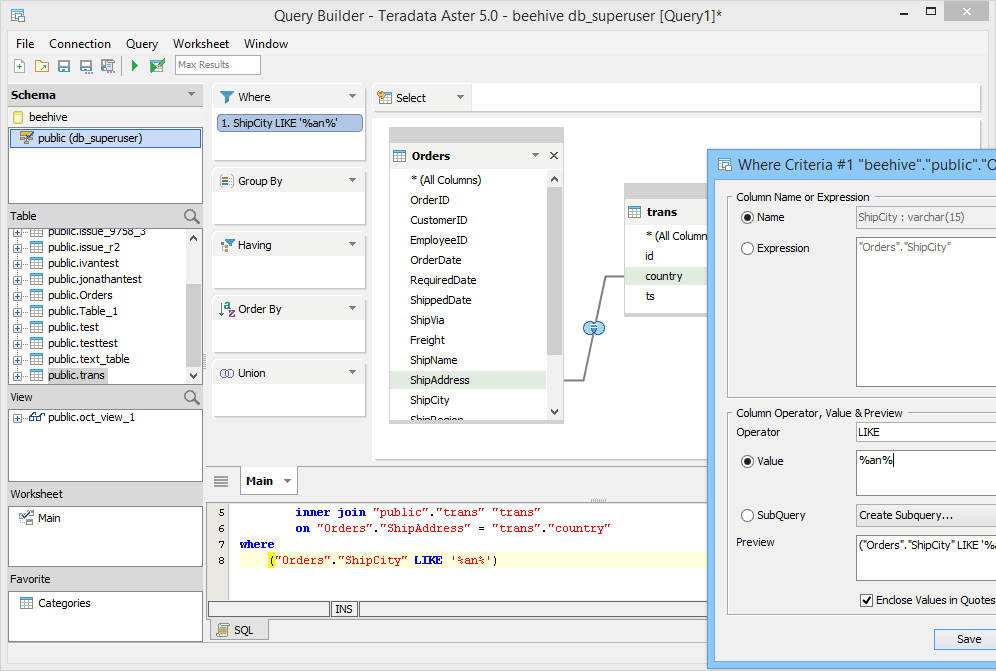The width and height of the screenshot is (996, 671).
Task: Click the glasses icon for public.oct_view_1
Action: (37, 417)
